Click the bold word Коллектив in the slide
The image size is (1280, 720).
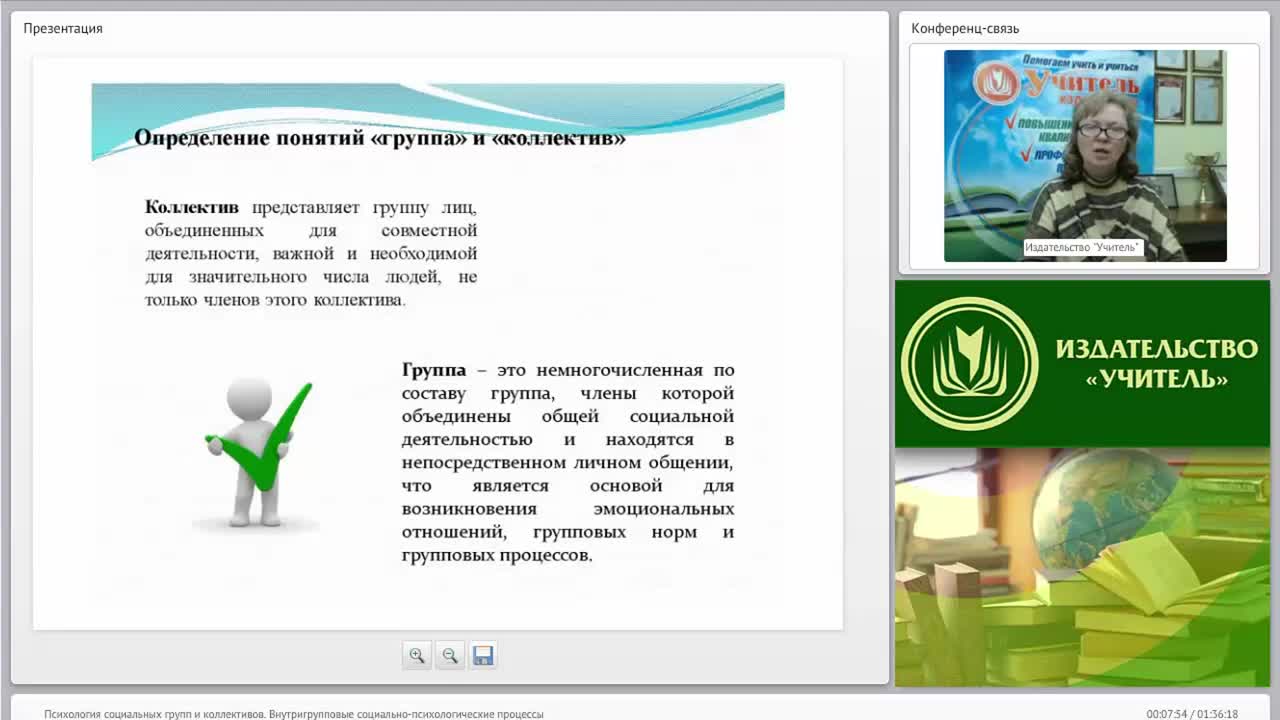[x=192, y=208]
